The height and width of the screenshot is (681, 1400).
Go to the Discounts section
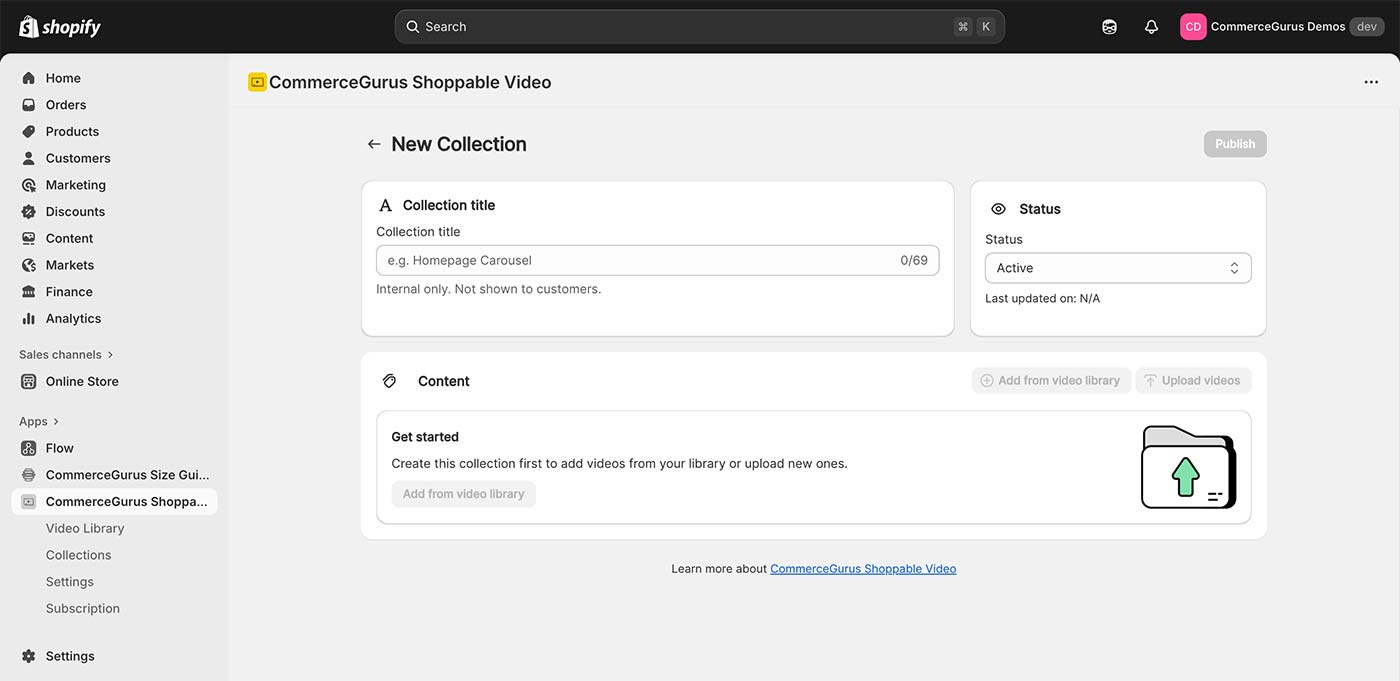pos(75,211)
